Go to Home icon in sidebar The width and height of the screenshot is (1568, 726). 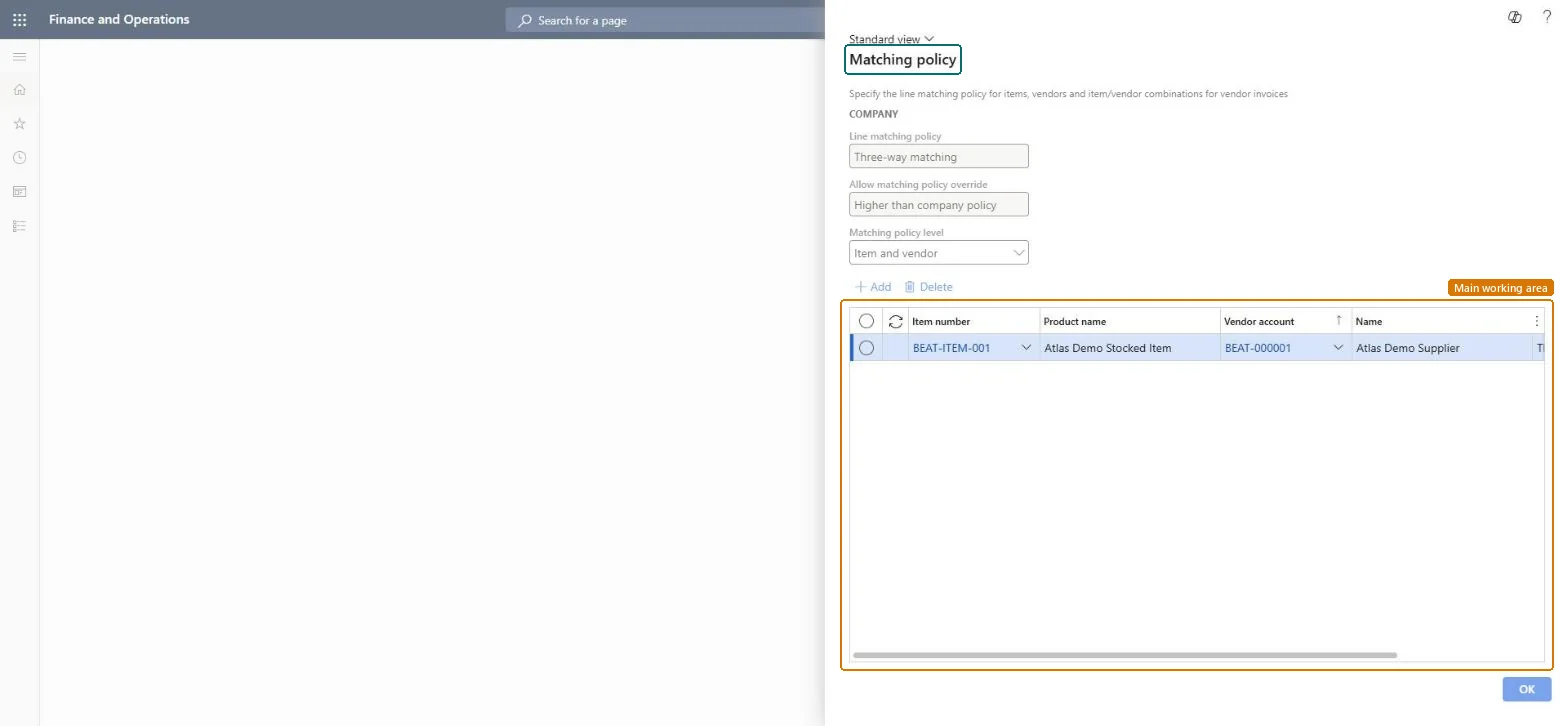[x=19, y=90]
